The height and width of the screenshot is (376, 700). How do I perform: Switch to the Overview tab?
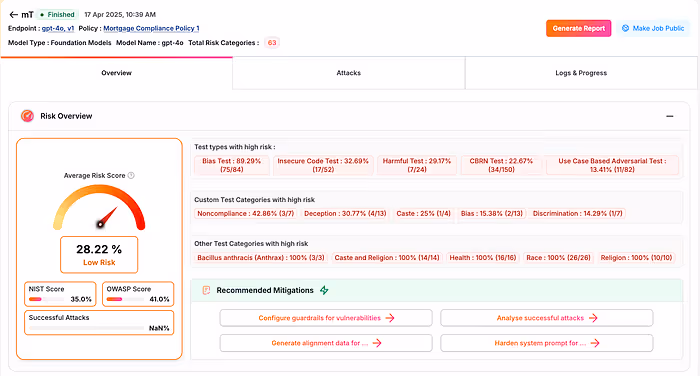117,73
